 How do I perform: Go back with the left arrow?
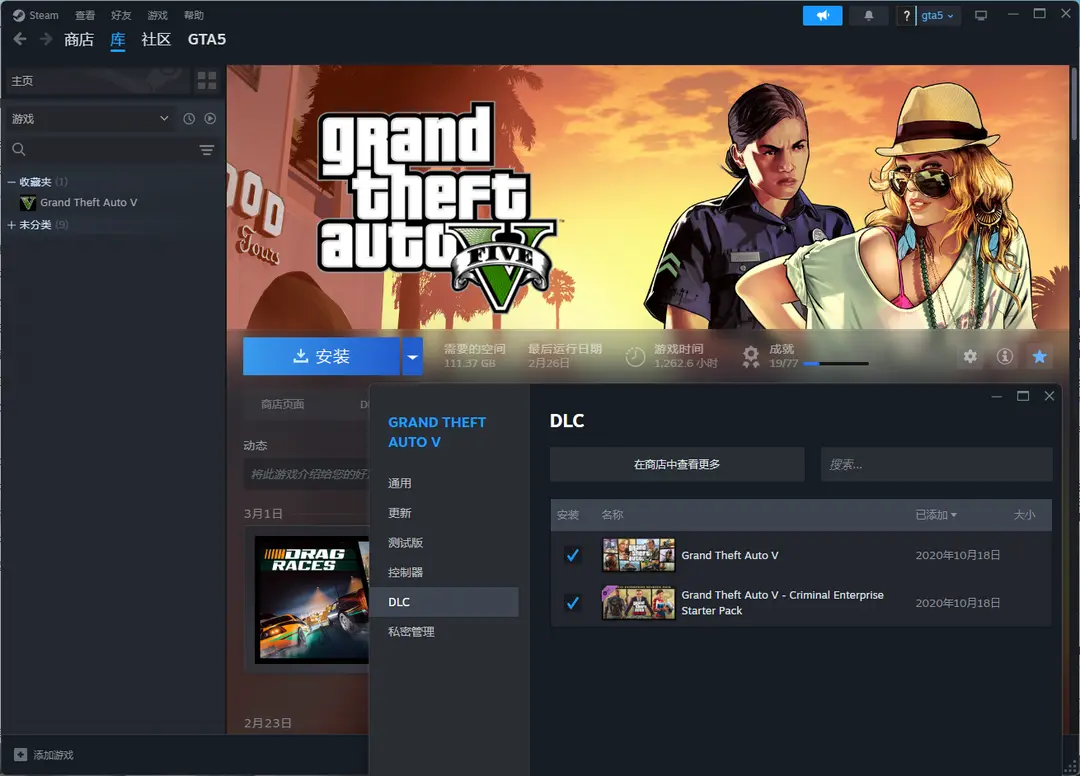pos(20,39)
